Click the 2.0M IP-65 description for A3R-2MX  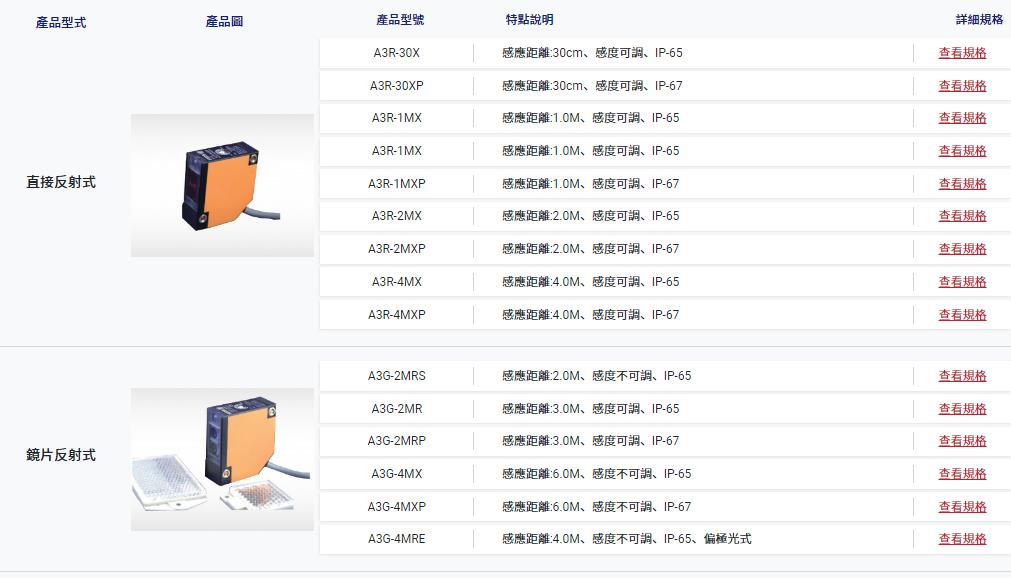(591, 216)
